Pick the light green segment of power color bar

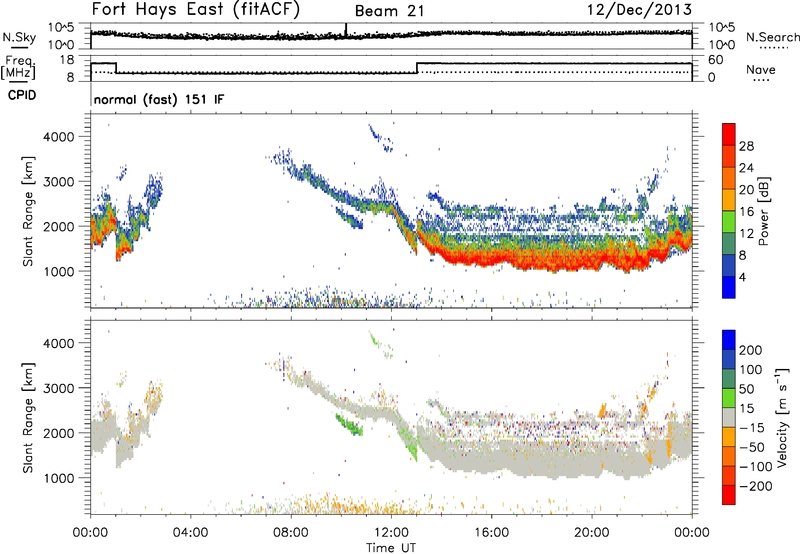[729, 222]
